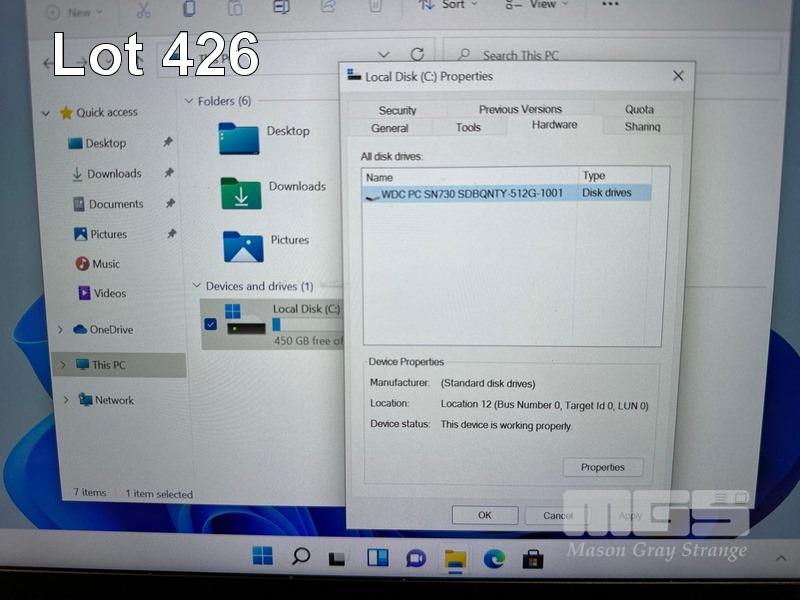This screenshot has width=800, height=600.
Task: Open Microsoft Store from the taskbar
Action: point(533,558)
